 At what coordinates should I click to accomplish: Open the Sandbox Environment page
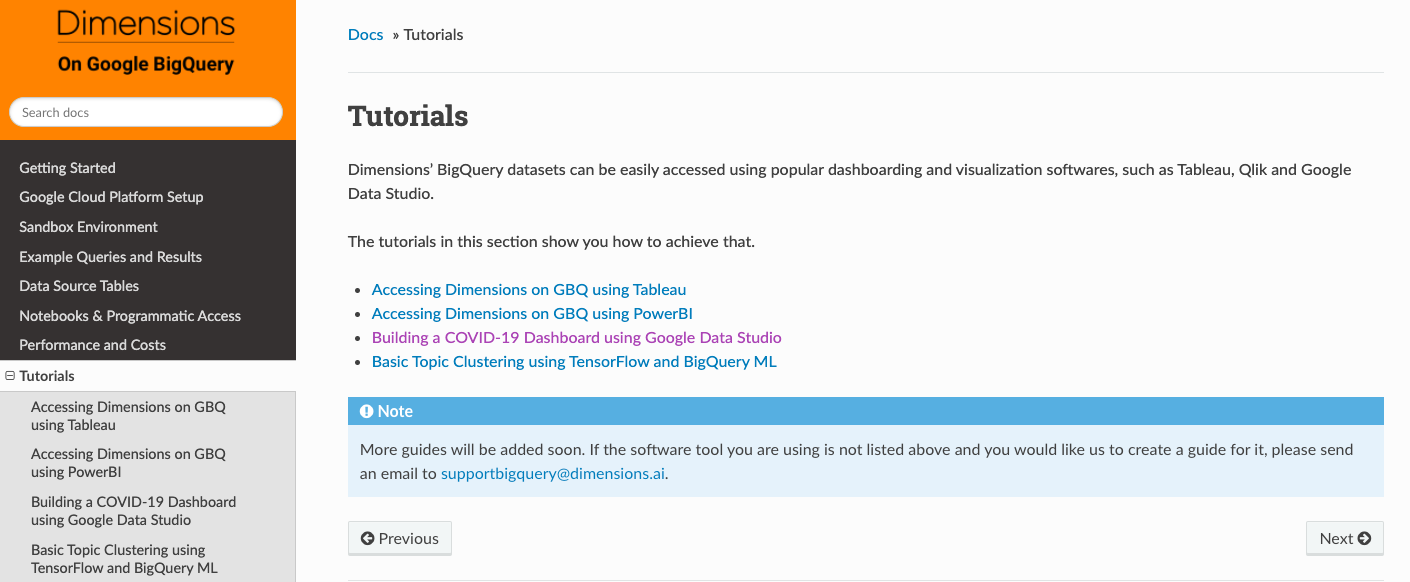pos(88,227)
